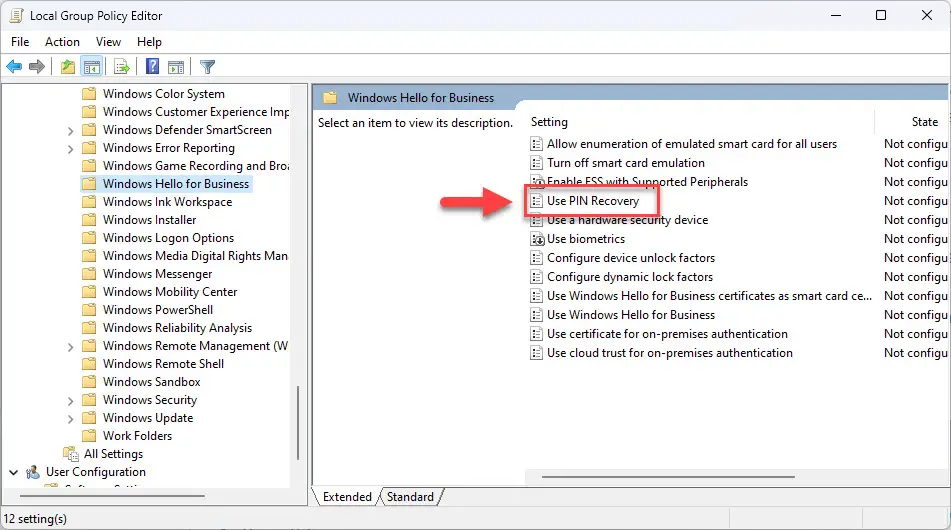
Task: Click the Local Group Policy Editor title icon
Action: (16, 15)
